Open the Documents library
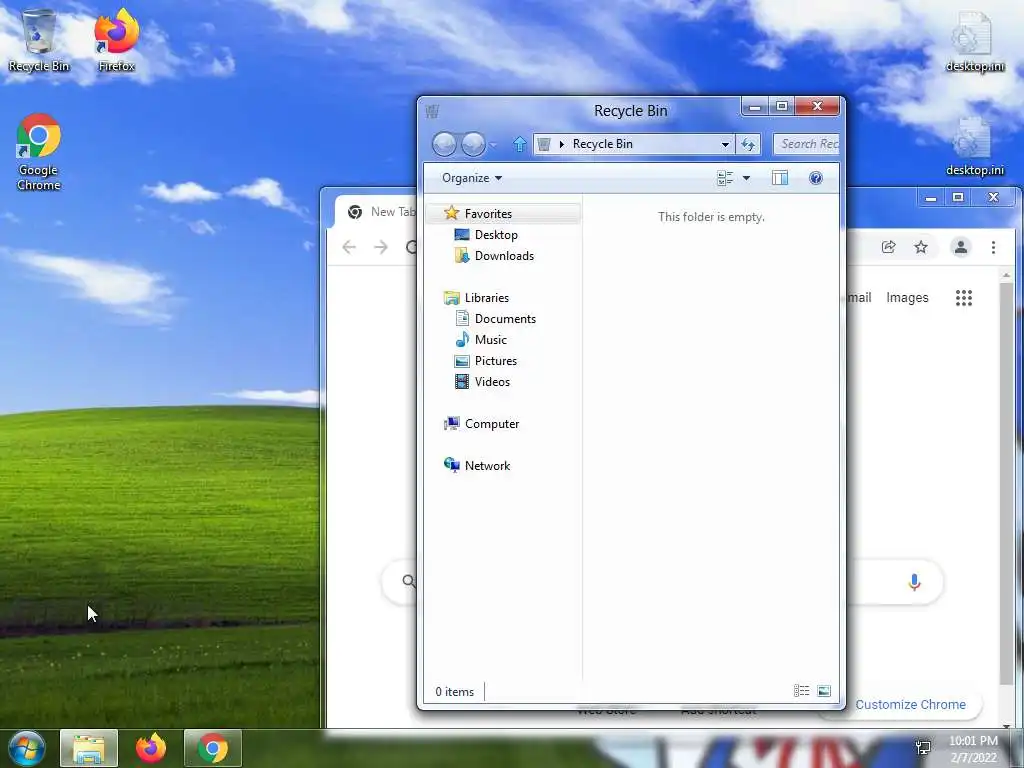The height and width of the screenshot is (768, 1024). [505, 319]
